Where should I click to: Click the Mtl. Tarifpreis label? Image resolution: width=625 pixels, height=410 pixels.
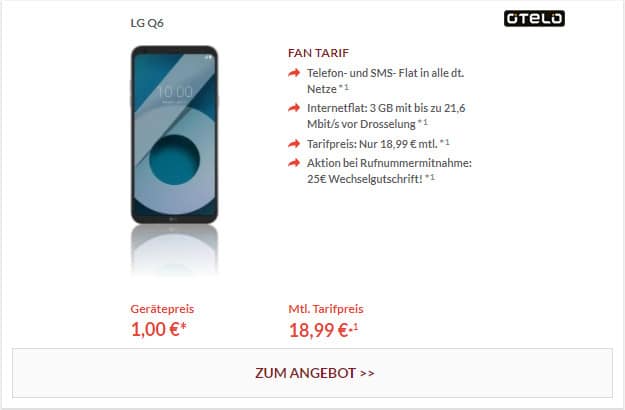coord(326,309)
